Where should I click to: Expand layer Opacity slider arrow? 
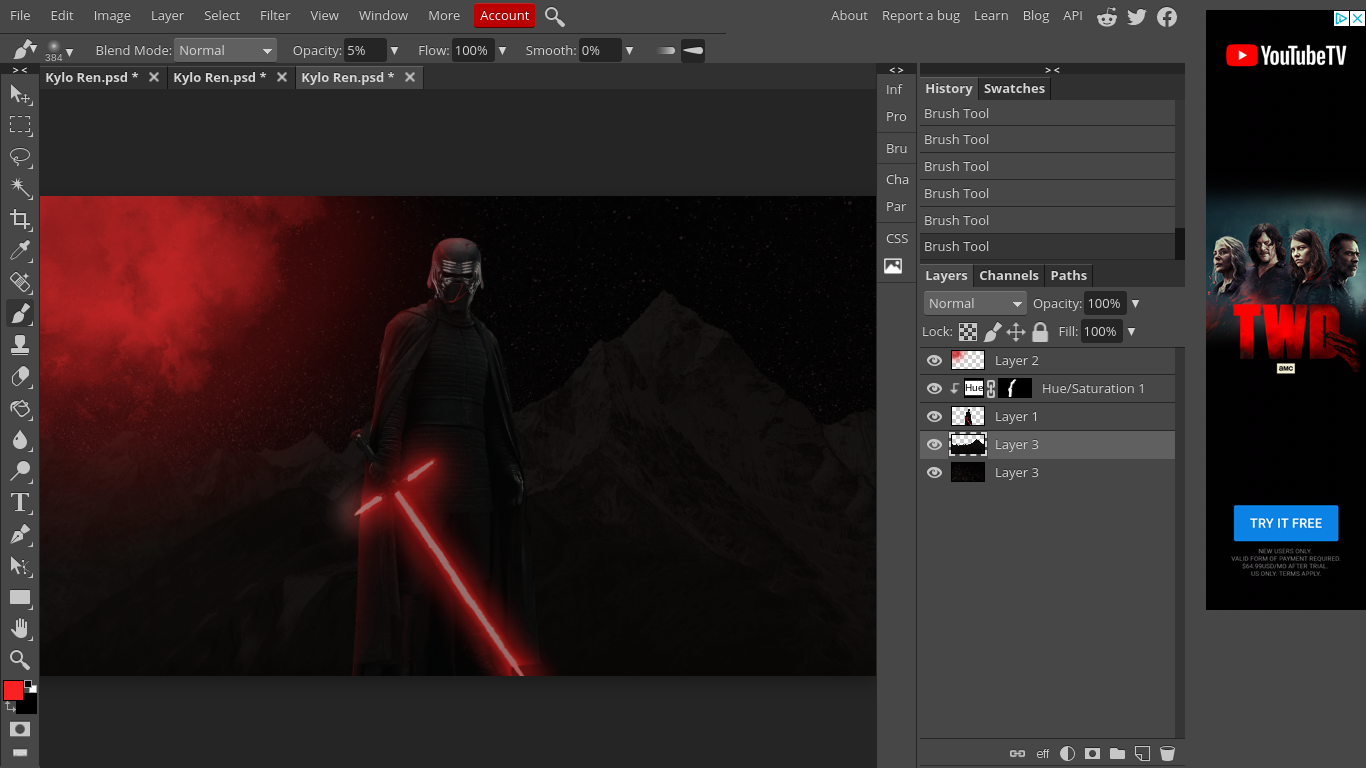click(1135, 304)
